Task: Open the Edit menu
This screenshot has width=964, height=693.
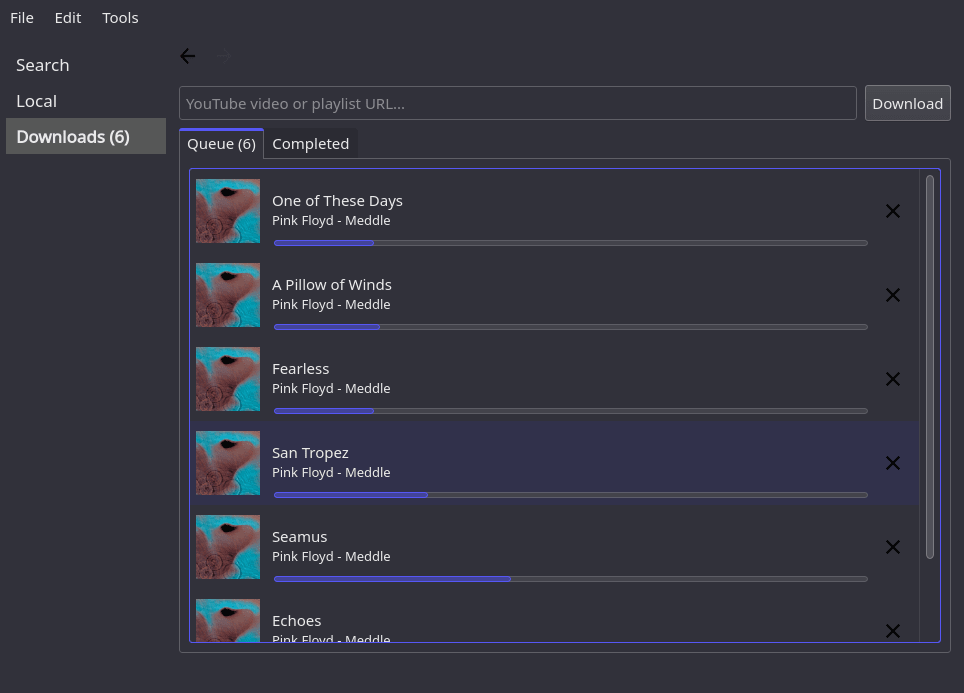Action: pos(67,17)
